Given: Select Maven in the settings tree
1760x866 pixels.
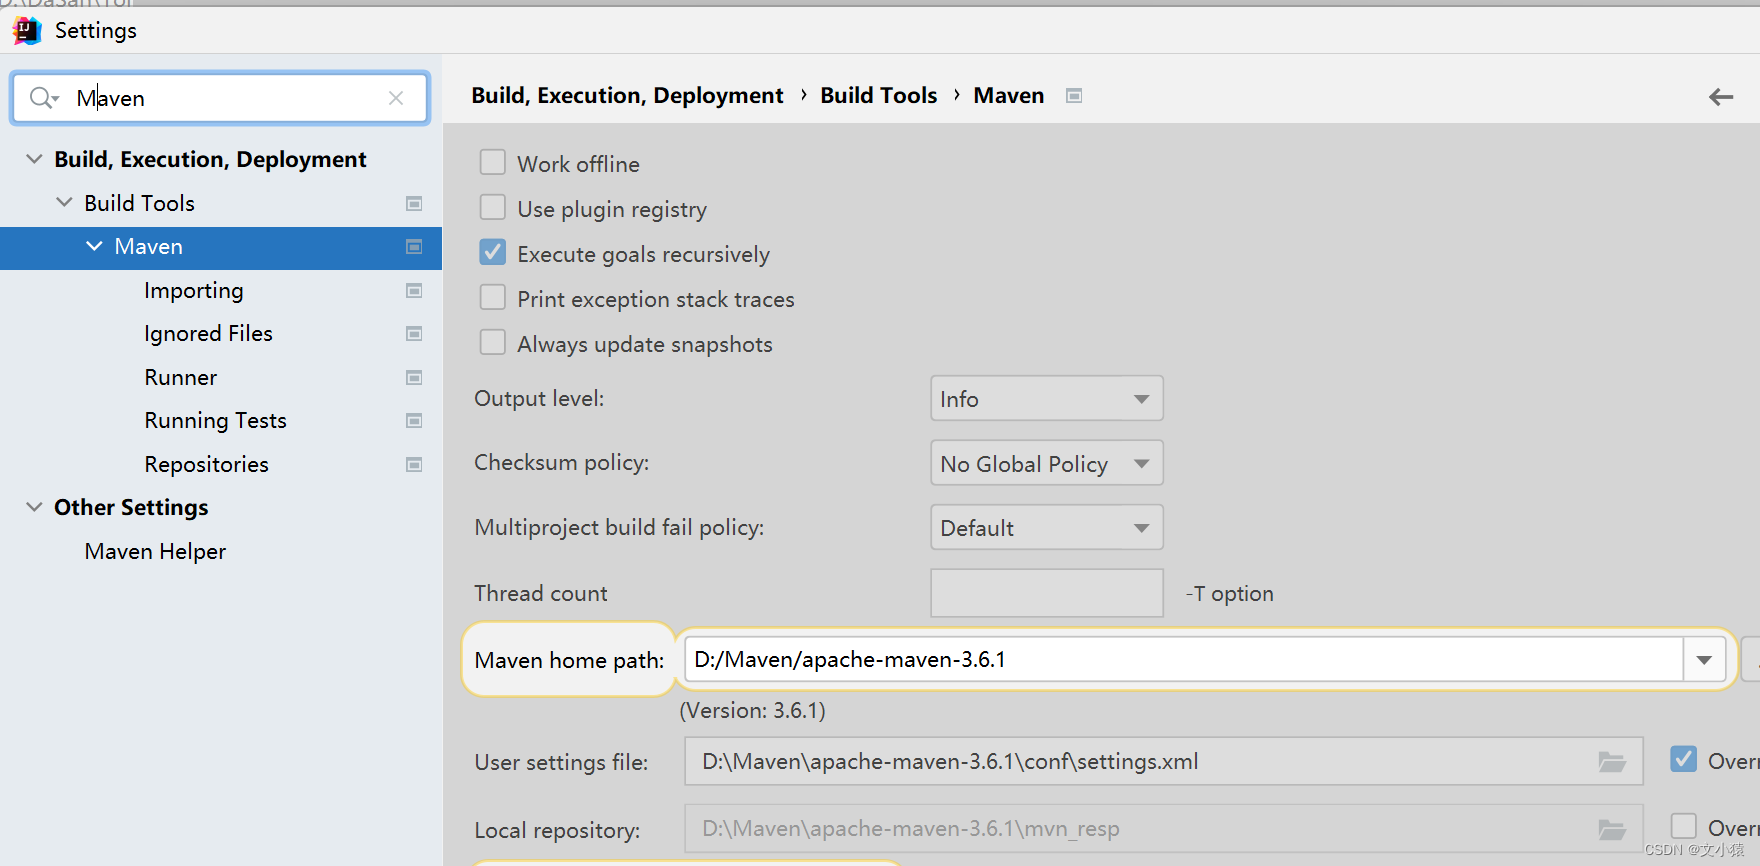Looking at the screenshot, I should coord(148,247).
